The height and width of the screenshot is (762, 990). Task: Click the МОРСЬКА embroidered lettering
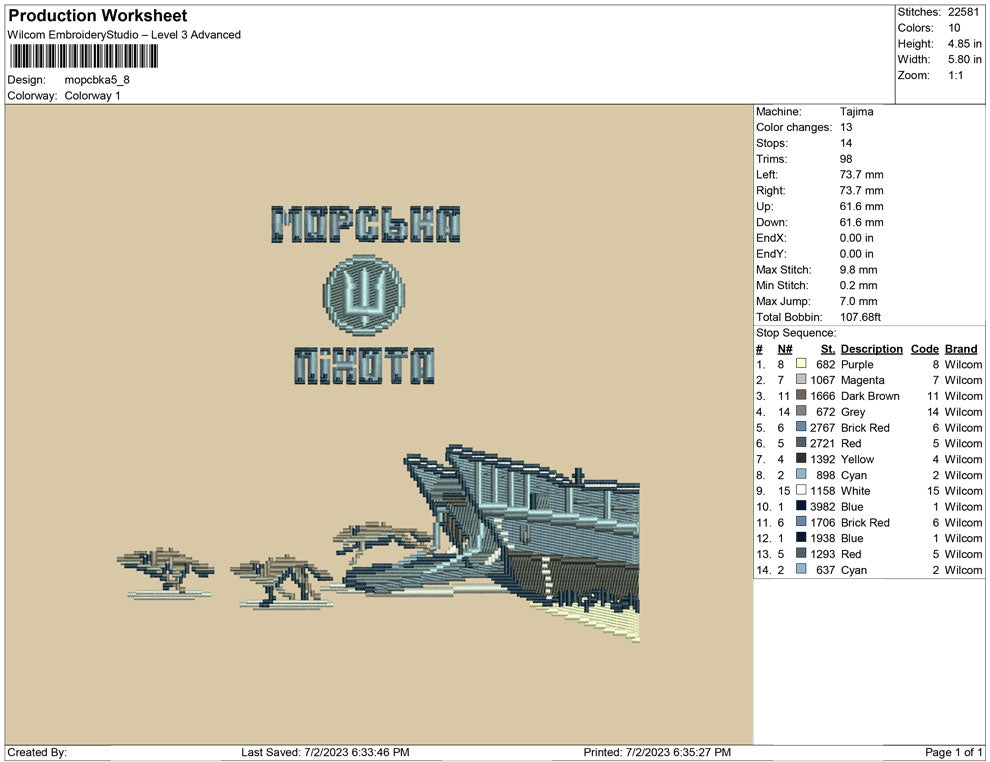tap(366, 224)
